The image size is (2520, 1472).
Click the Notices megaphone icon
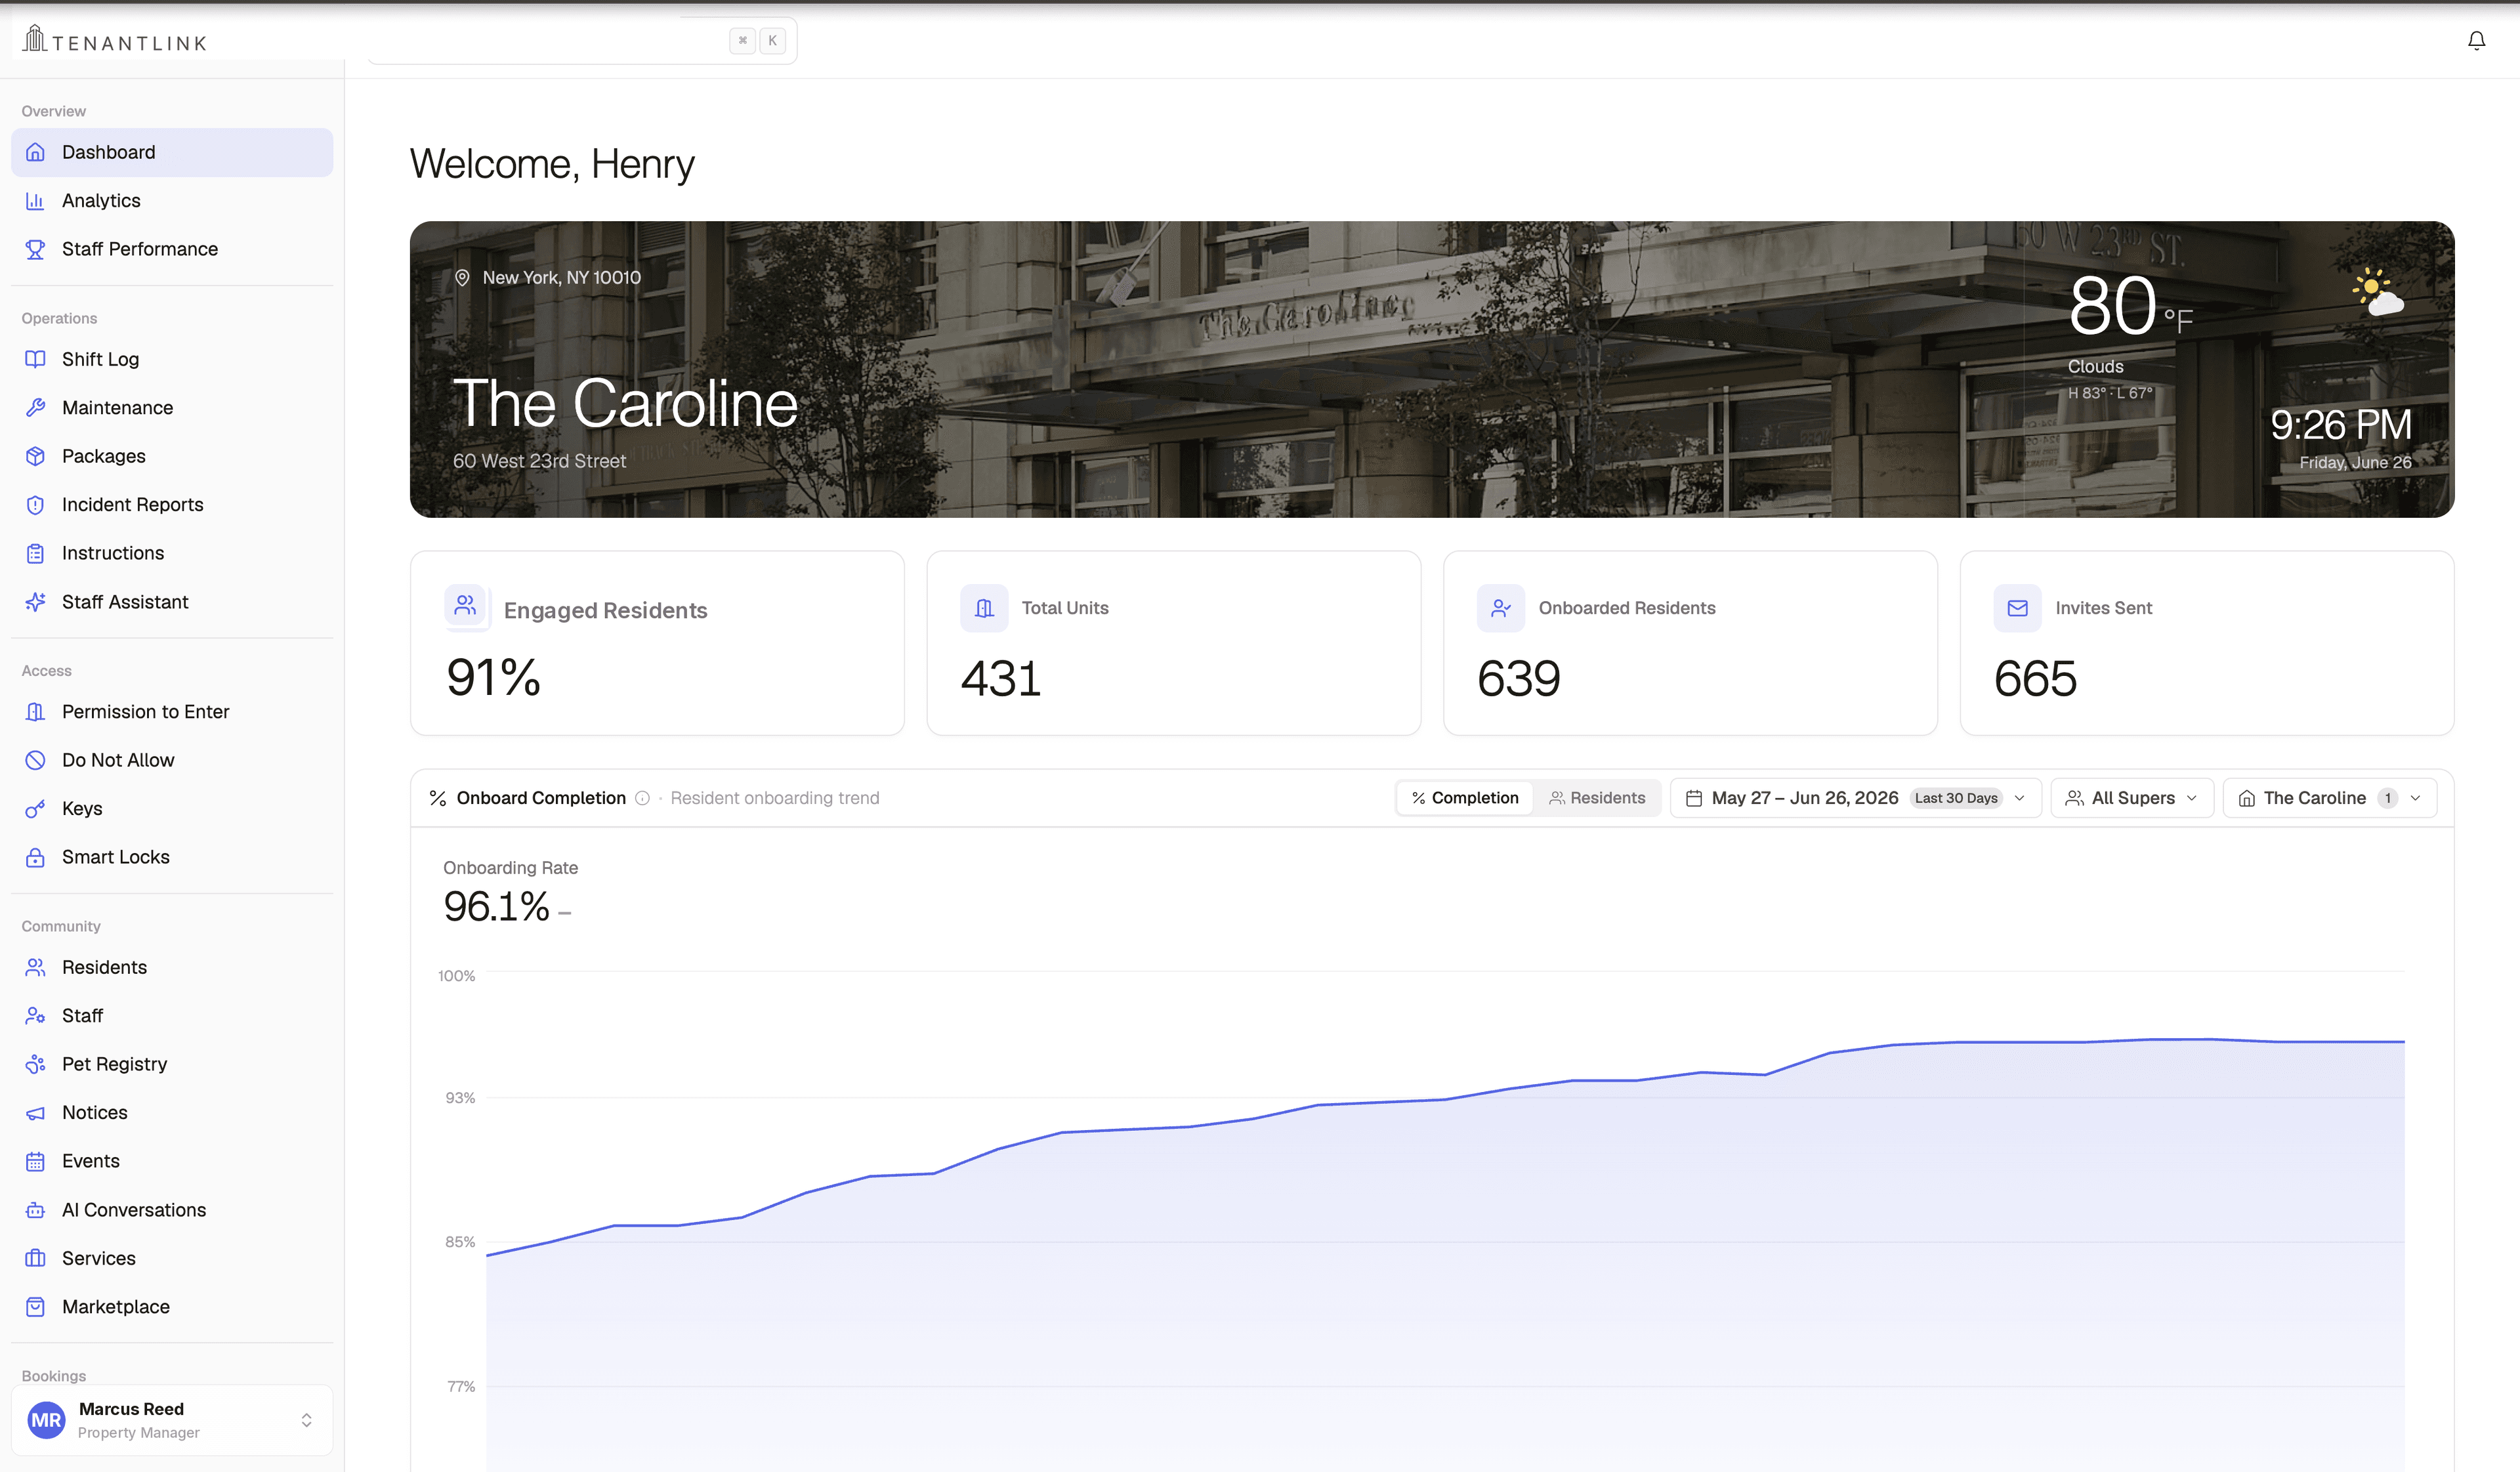35,1113
